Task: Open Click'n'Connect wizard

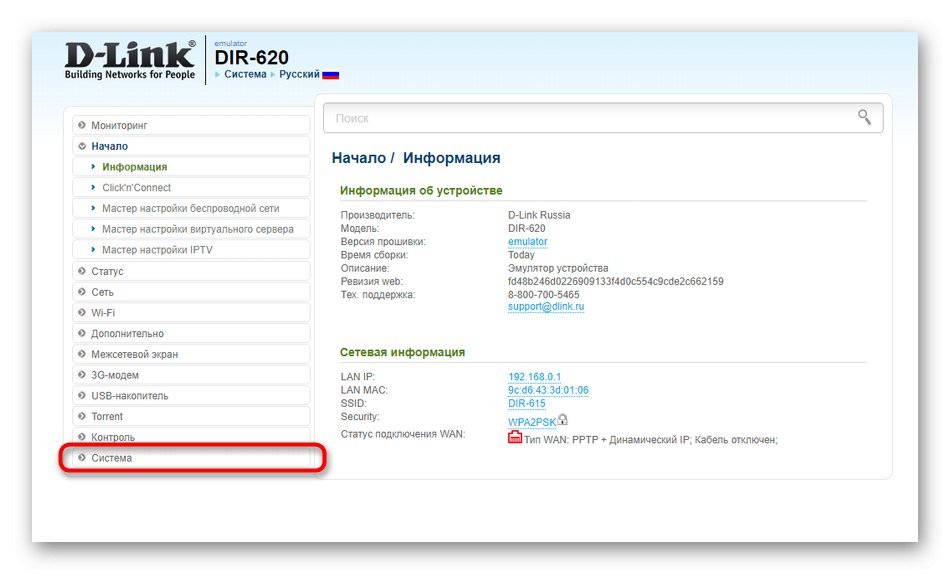Action: pyautogui.click(x=191, y=187)
